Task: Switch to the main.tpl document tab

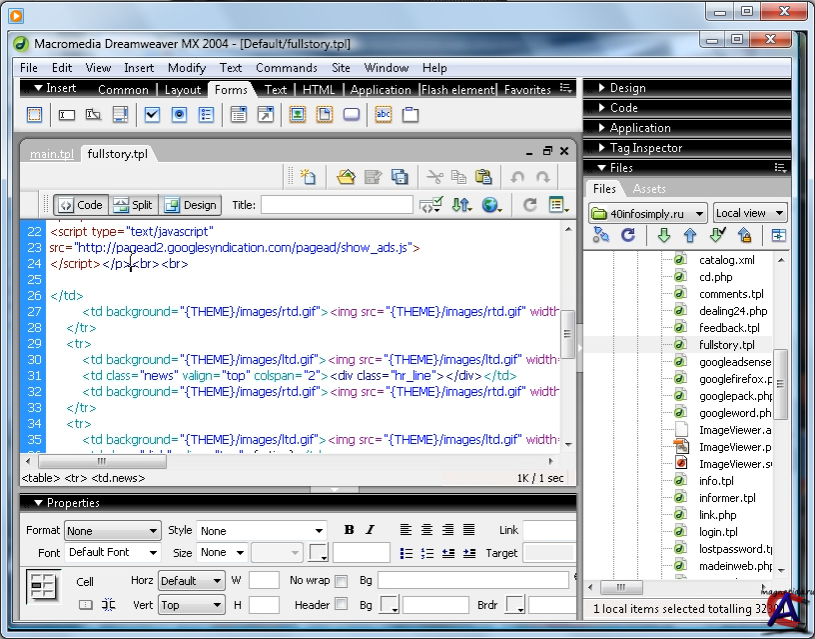Action: tap(51, 154)
